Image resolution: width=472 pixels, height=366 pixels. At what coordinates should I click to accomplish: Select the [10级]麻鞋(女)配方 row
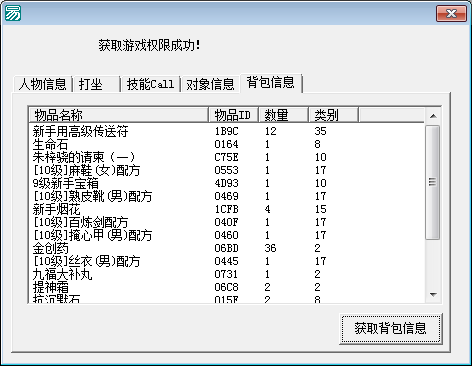pos(227,170)
